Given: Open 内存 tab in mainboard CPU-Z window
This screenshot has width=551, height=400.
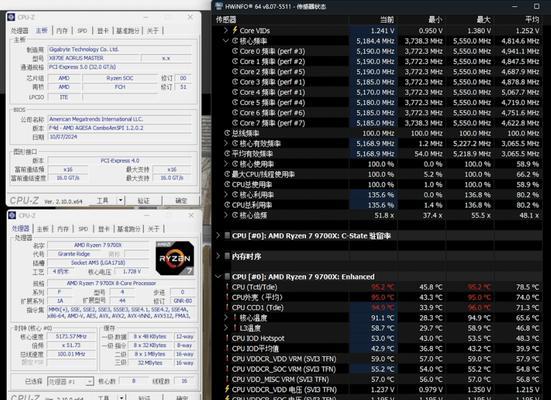Looking at the screenshot, I should pos(62,31).
